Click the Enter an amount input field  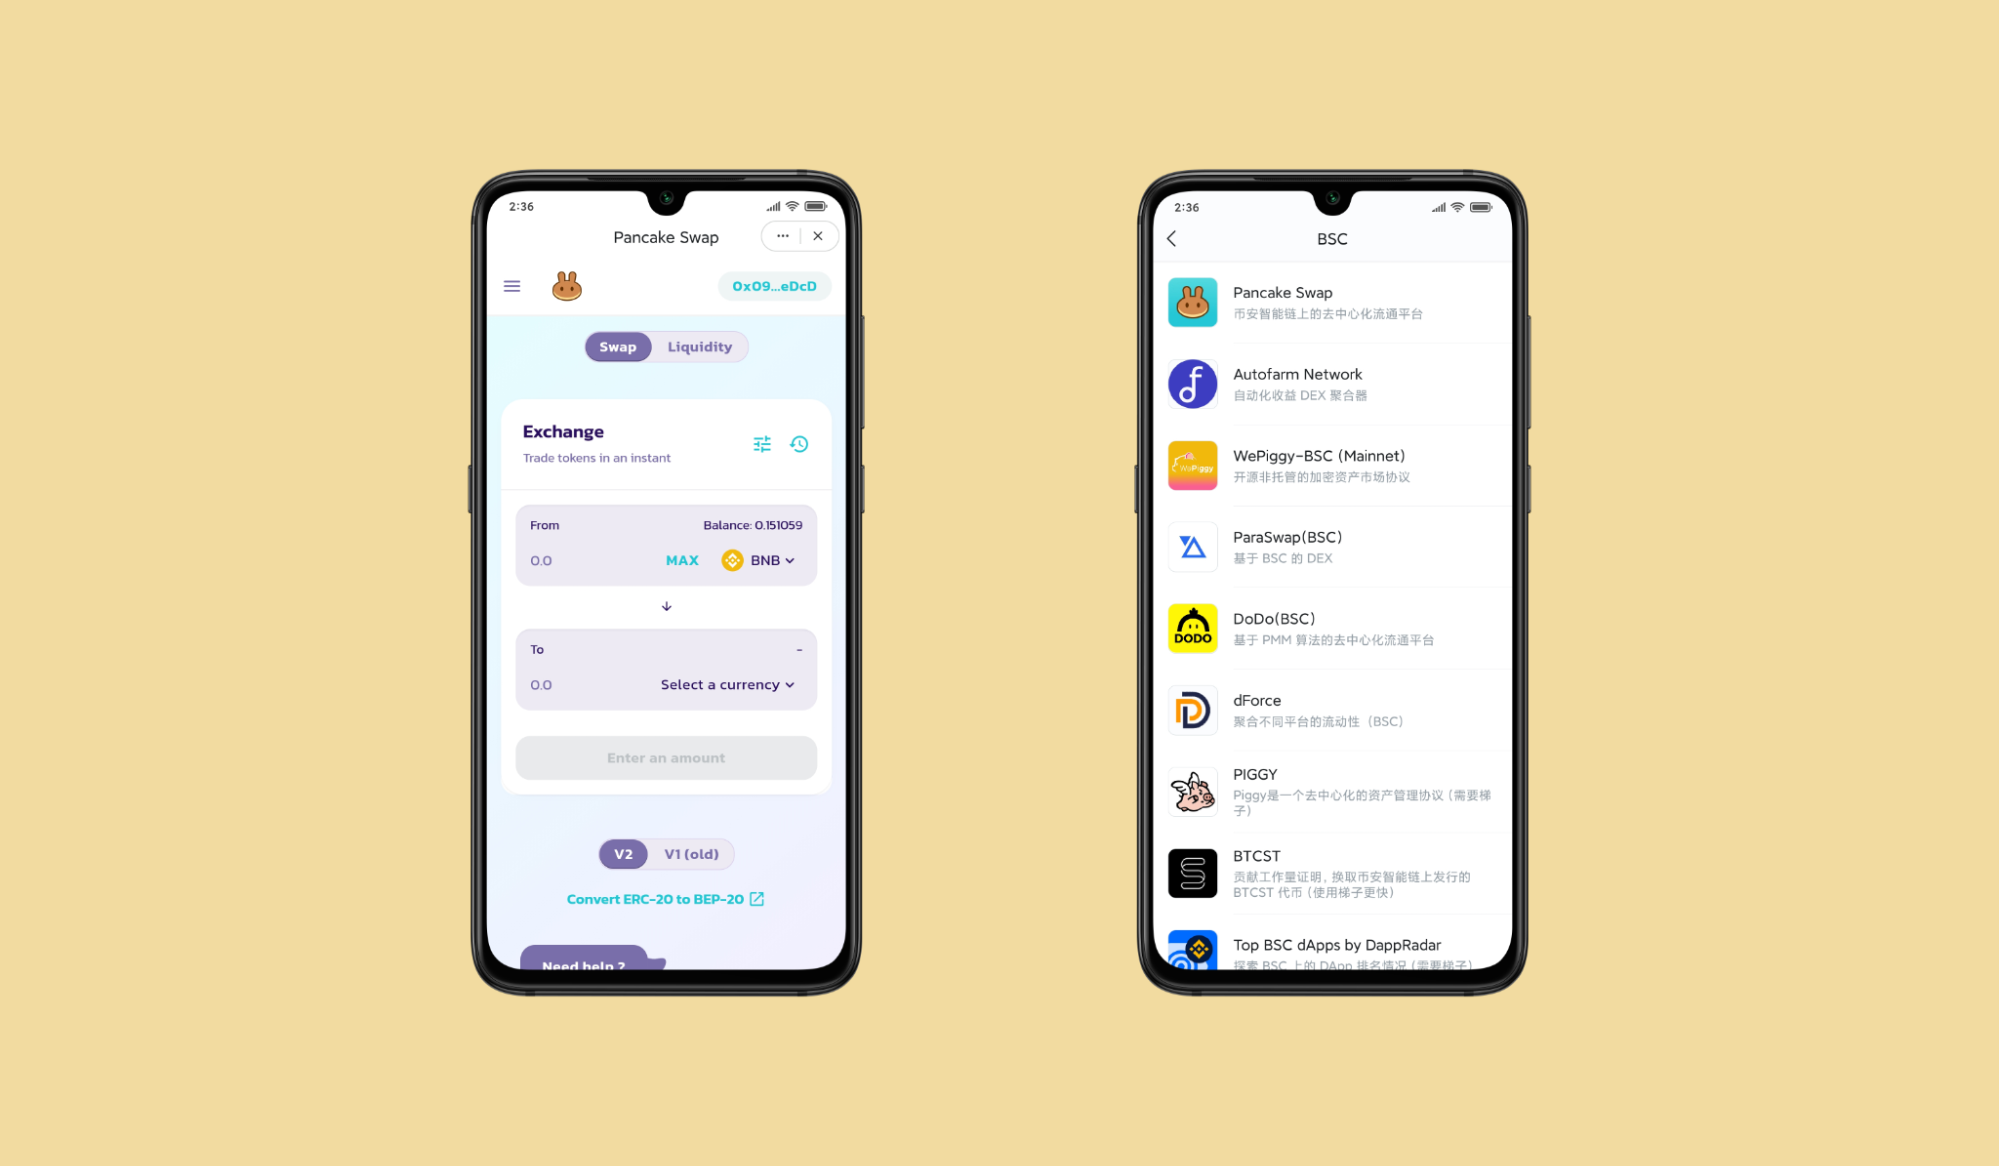coord(667,757)
